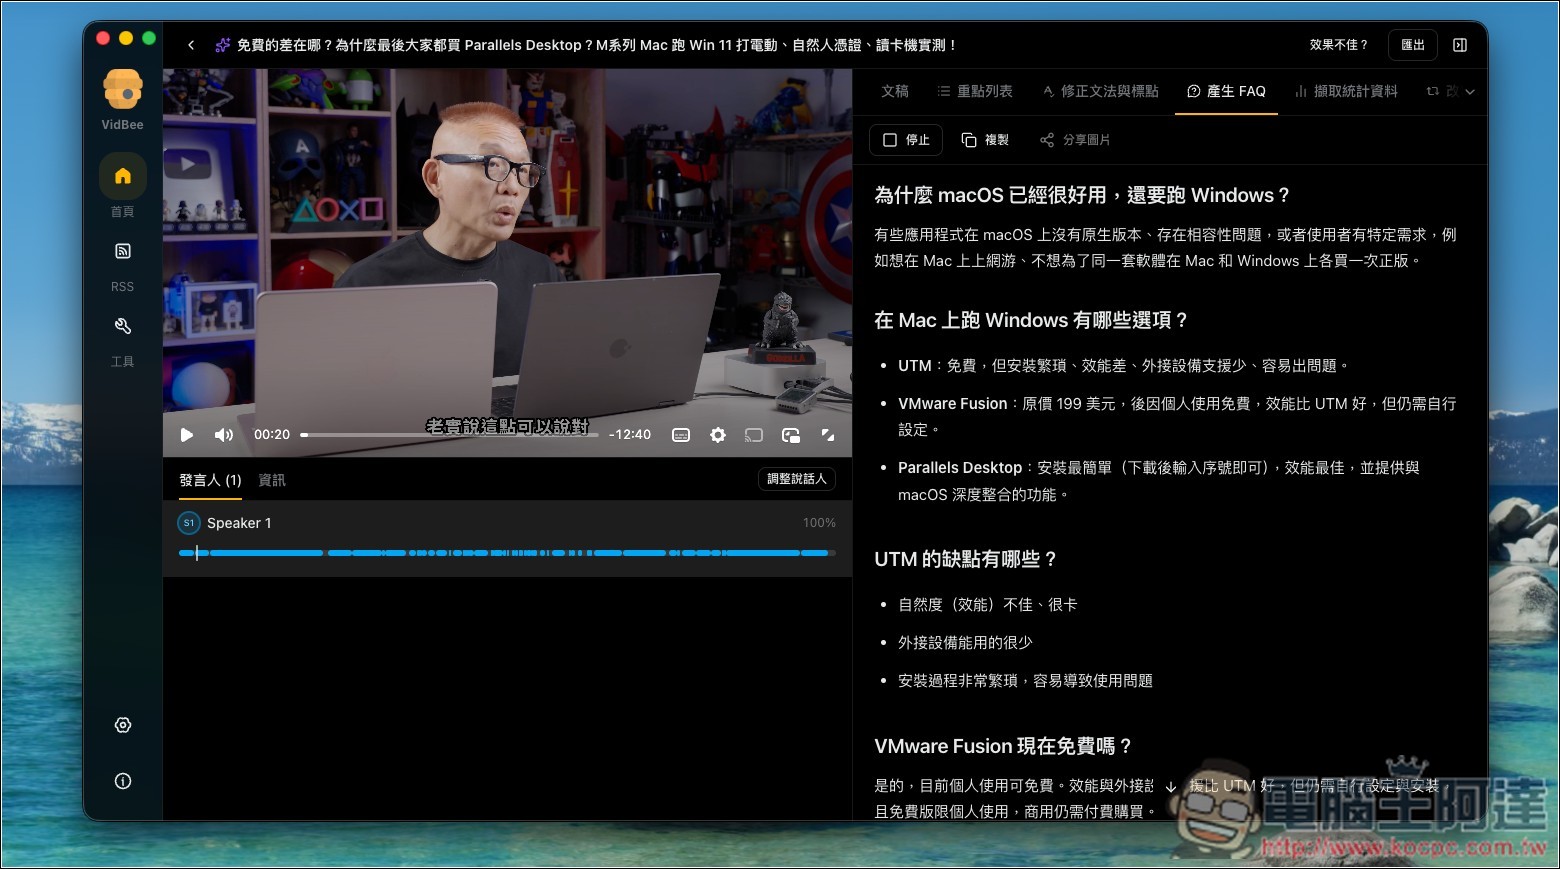
Task: Open settings gear in sidebar
Action: point(123,725)
